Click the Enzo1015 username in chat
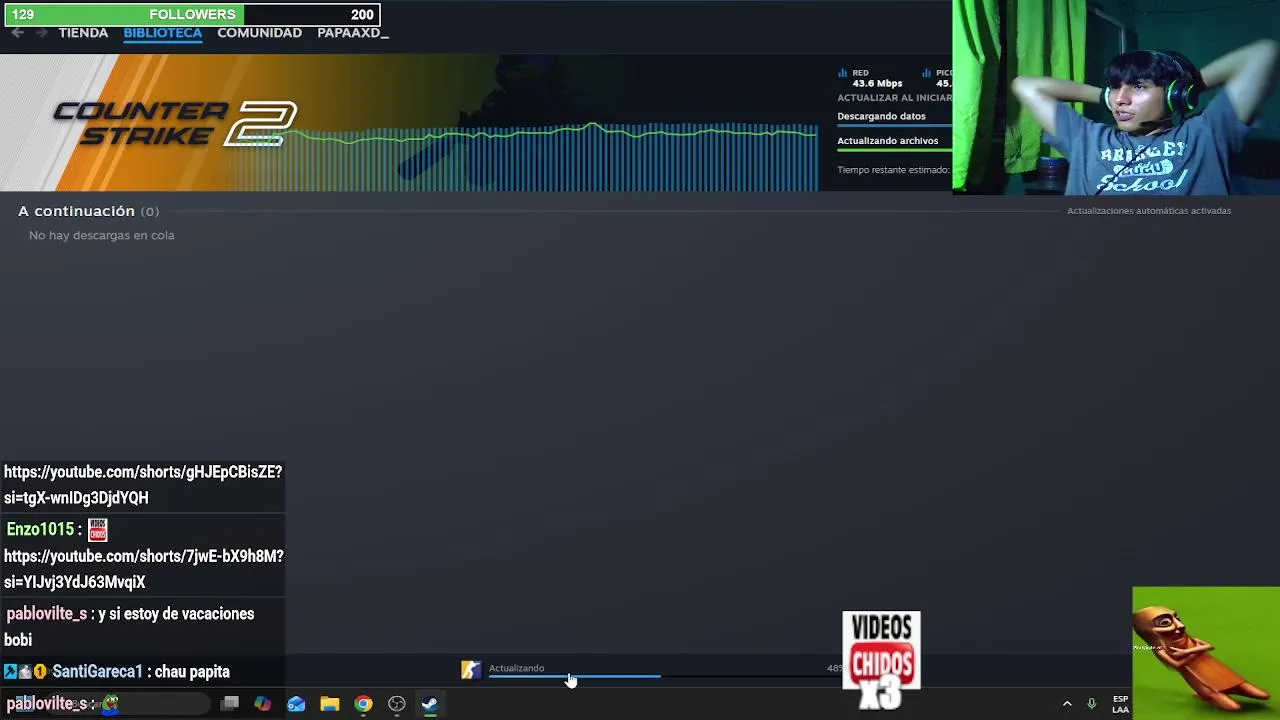 click(x=40, y=529)
